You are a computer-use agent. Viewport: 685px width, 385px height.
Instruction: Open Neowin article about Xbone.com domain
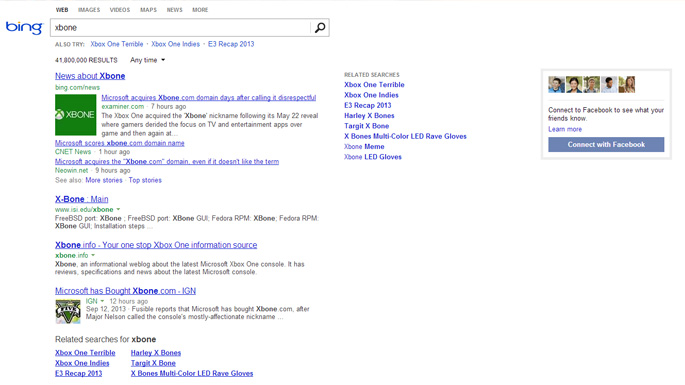(167, 161)
